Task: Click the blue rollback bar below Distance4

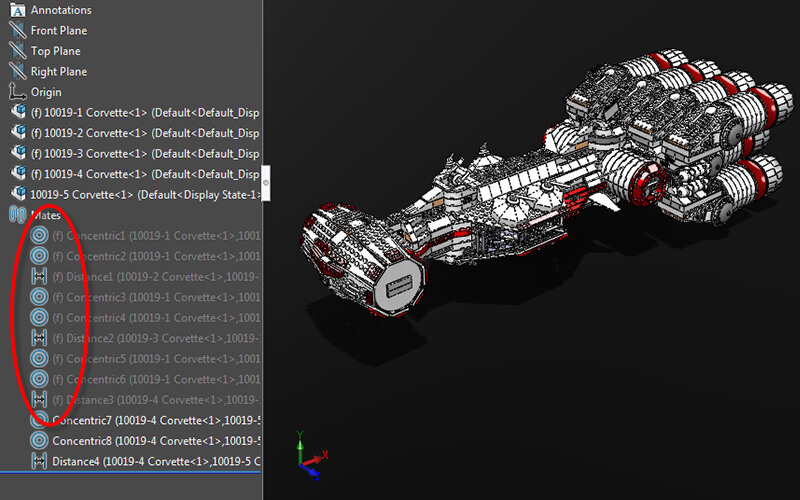Action: pos(131,472)
